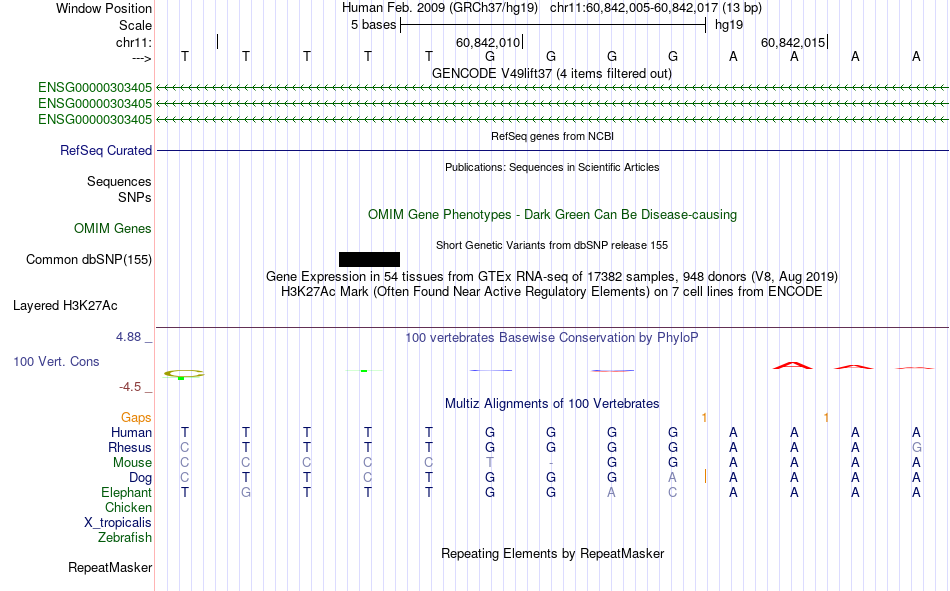Select the X_tropicalis species label
Screen dimensions: 950x591
[118, 523]
